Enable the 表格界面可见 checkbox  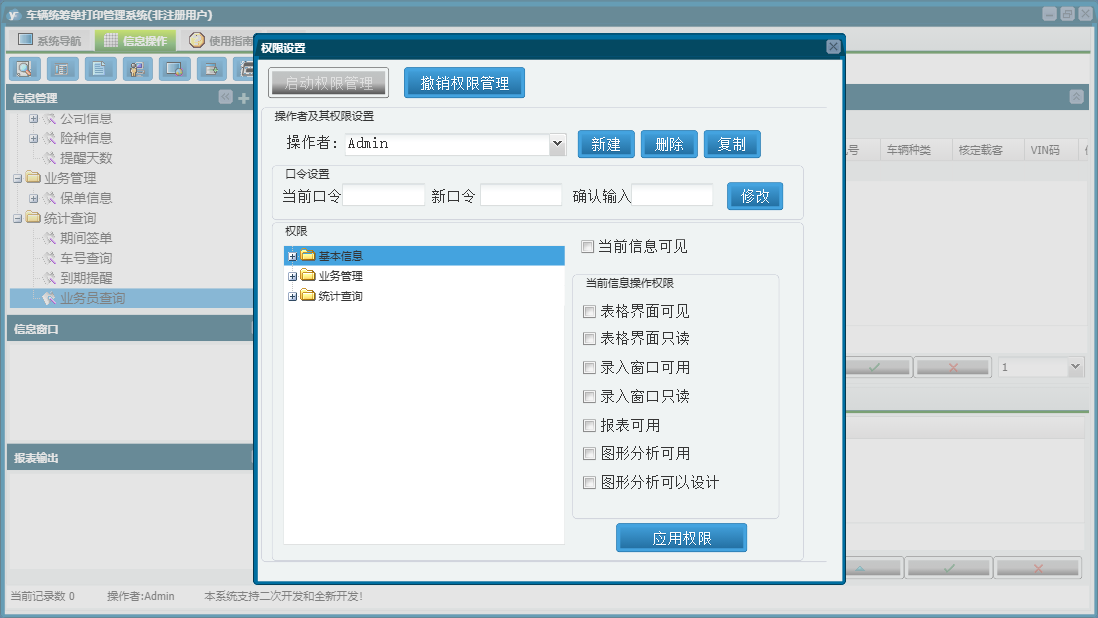[590, 311]
